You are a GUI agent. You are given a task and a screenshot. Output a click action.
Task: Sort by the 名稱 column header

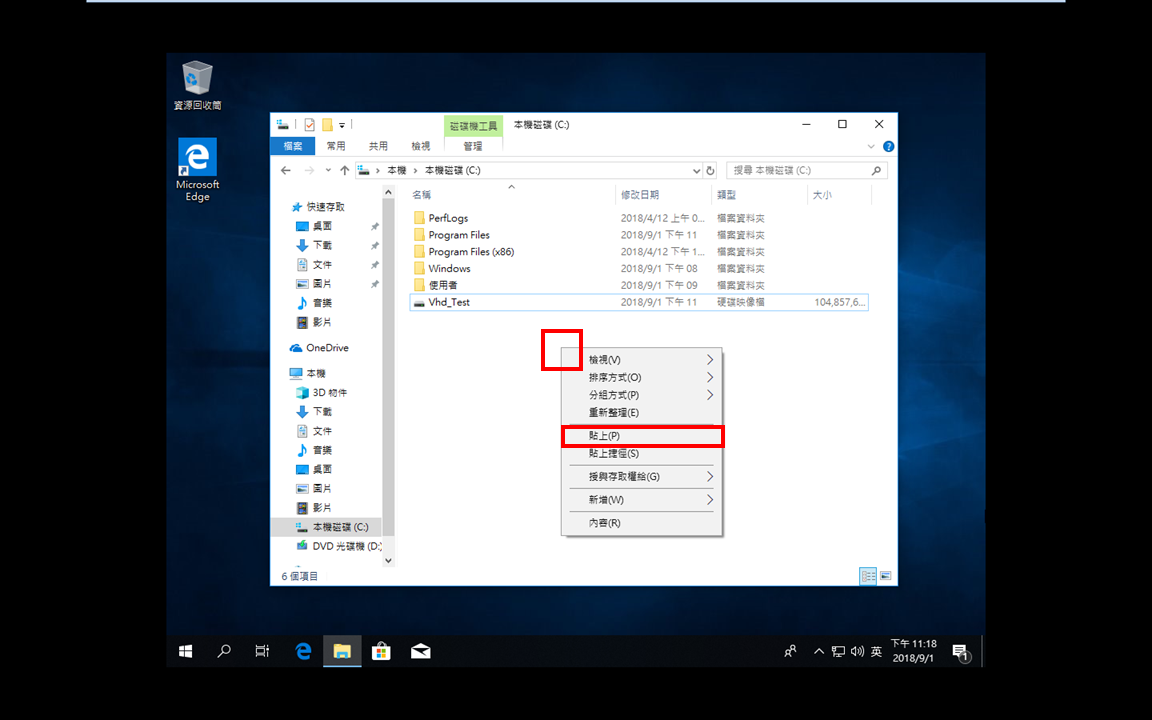[422, 195]
